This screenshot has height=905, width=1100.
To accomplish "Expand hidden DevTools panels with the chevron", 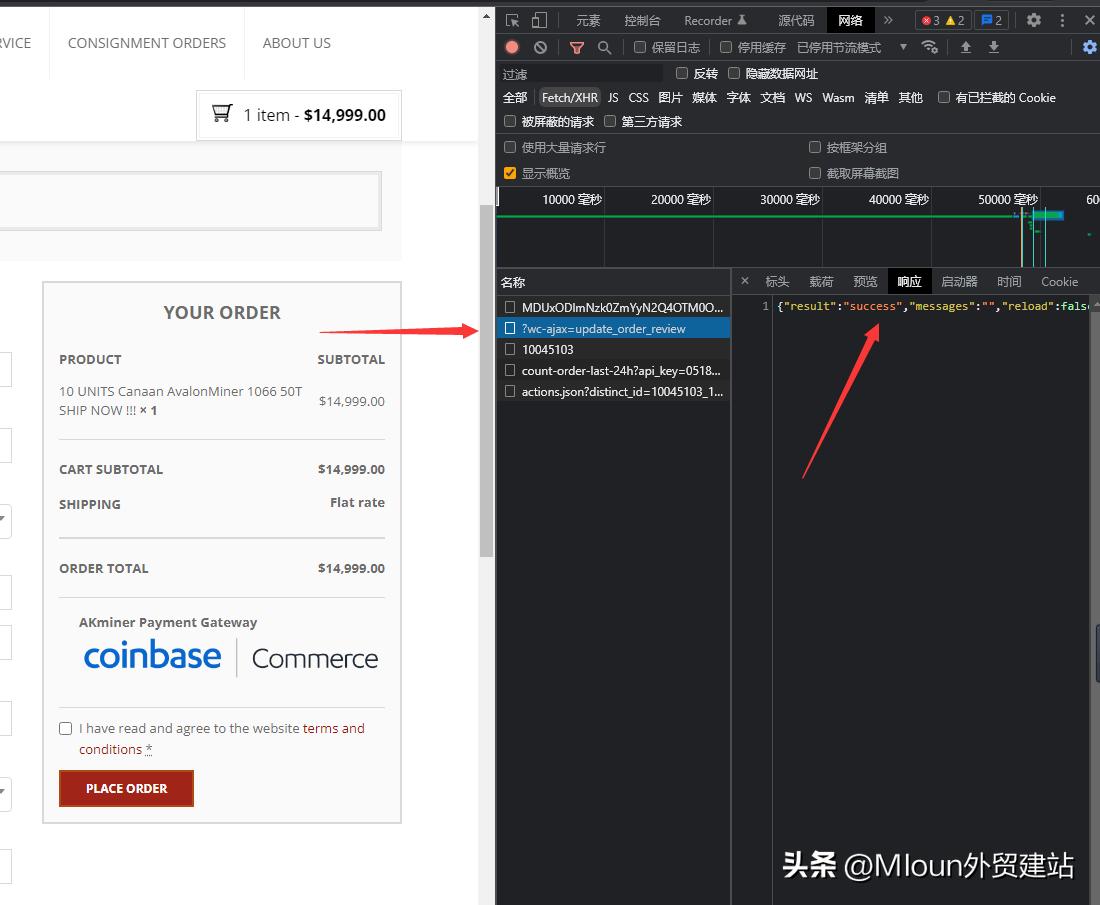I will [x=887, y=20].
